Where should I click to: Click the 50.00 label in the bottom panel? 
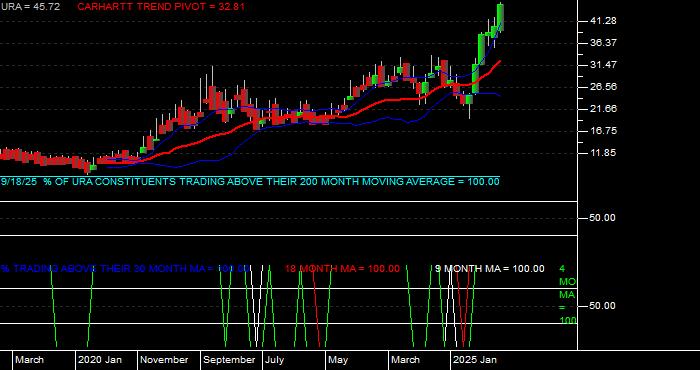coord(603,306)
